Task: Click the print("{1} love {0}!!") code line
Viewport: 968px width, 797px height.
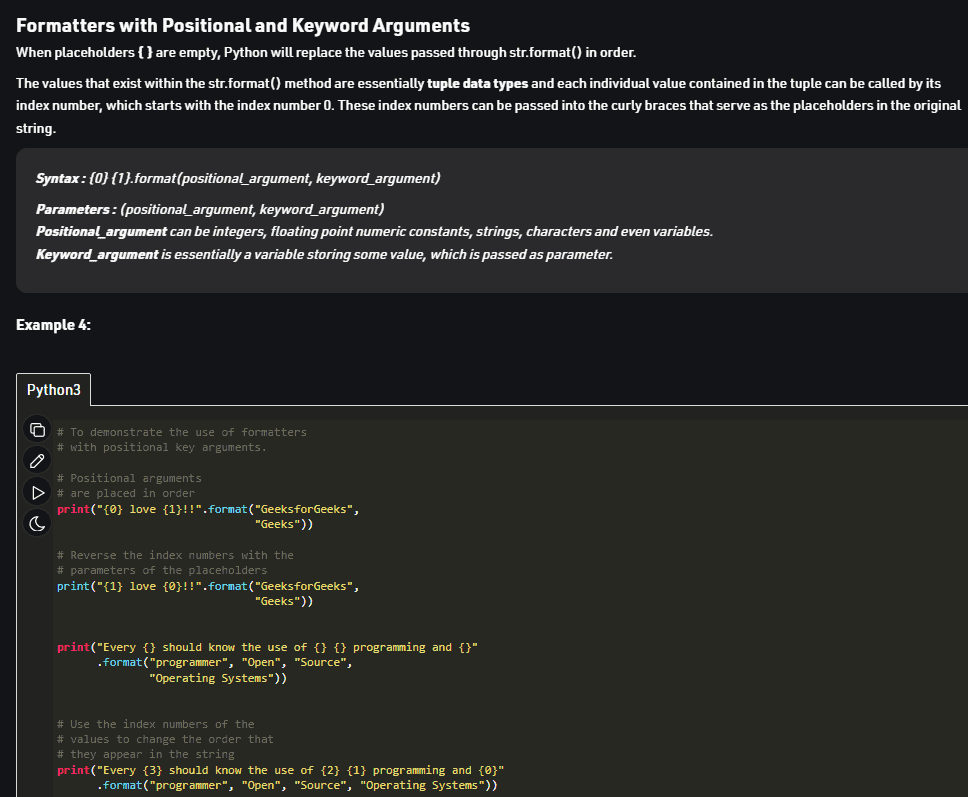Action: (208, 586)
